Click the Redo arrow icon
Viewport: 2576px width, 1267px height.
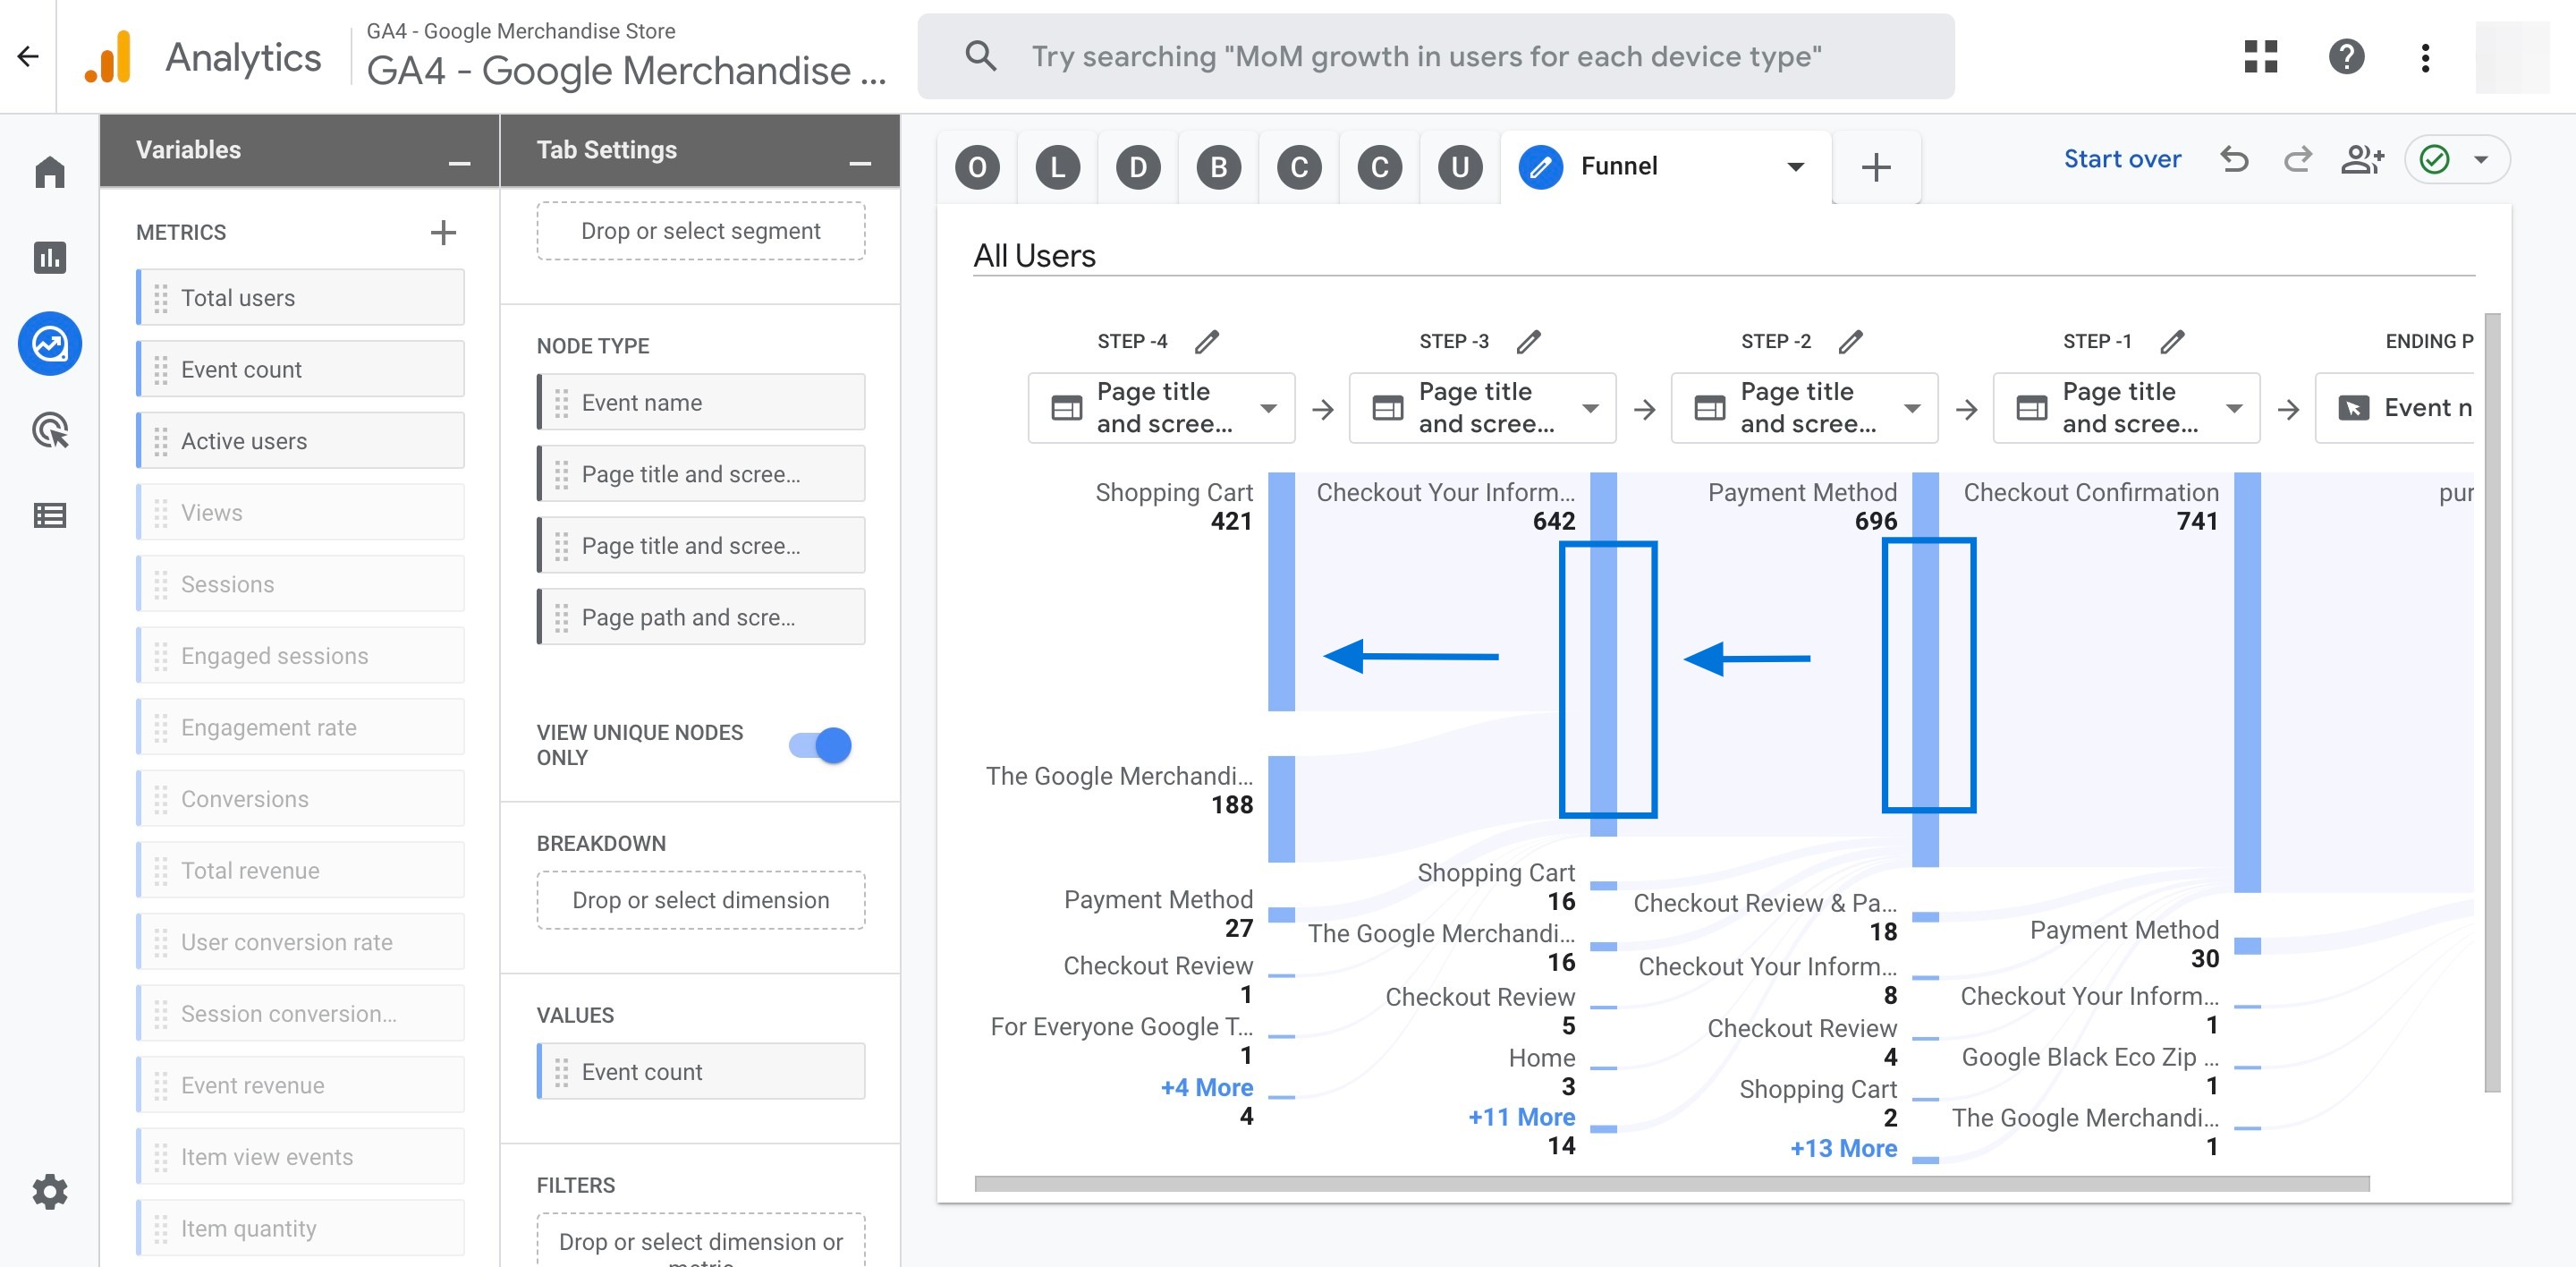[x=2297, y=159]
